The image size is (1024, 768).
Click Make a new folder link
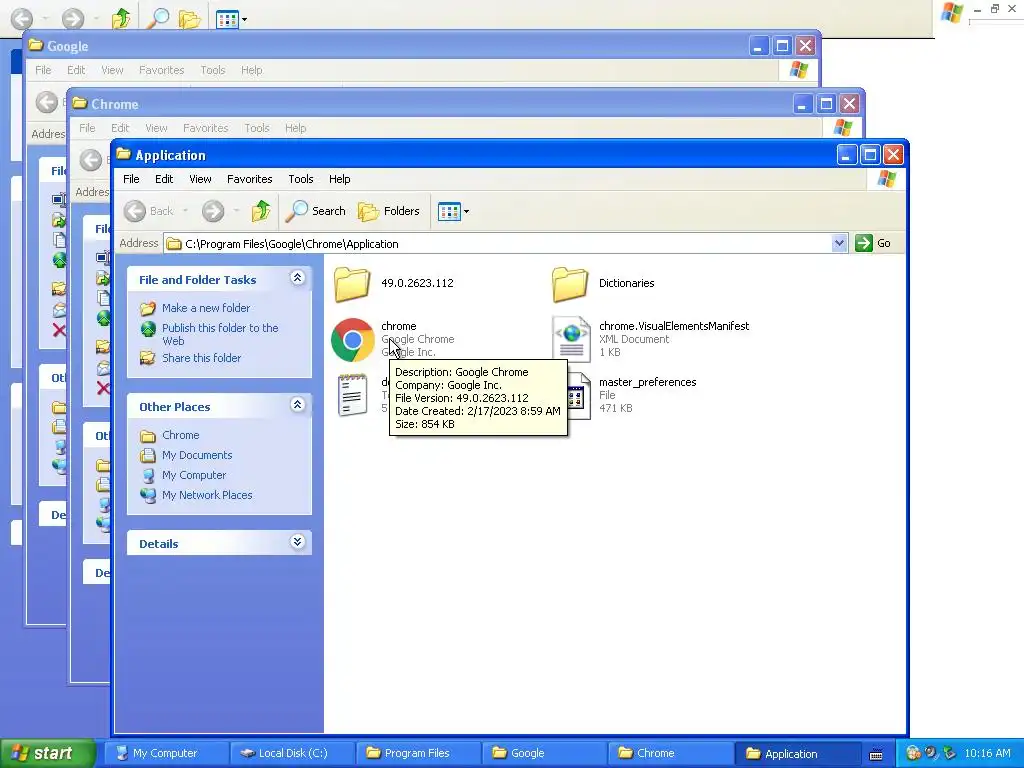pos(206,308)
